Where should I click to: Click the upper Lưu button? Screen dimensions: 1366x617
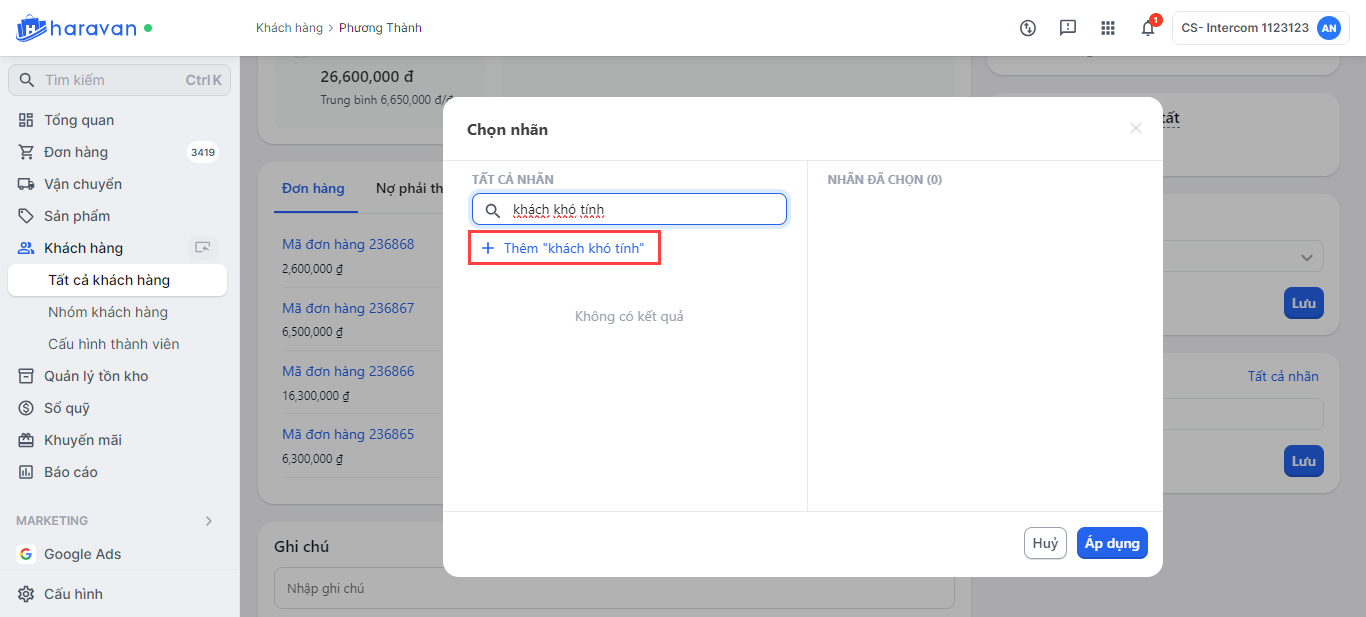tap(1303, 303)
